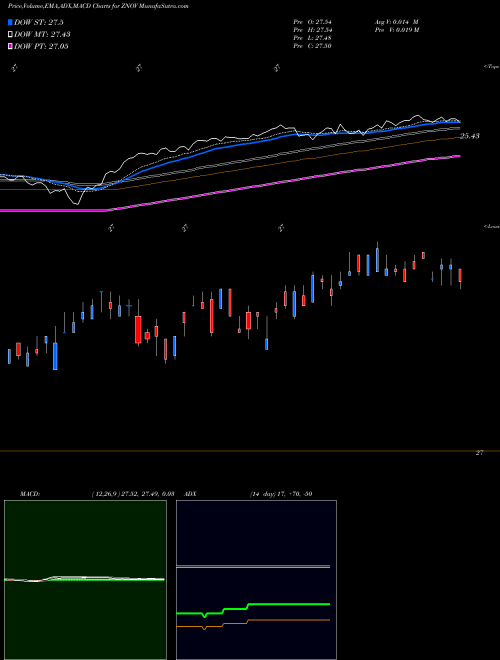This screenshot has height=660, width=500.
Task: Click the ADX (14 day) values text
Action: pyautogui.click(x=281, y=494)
